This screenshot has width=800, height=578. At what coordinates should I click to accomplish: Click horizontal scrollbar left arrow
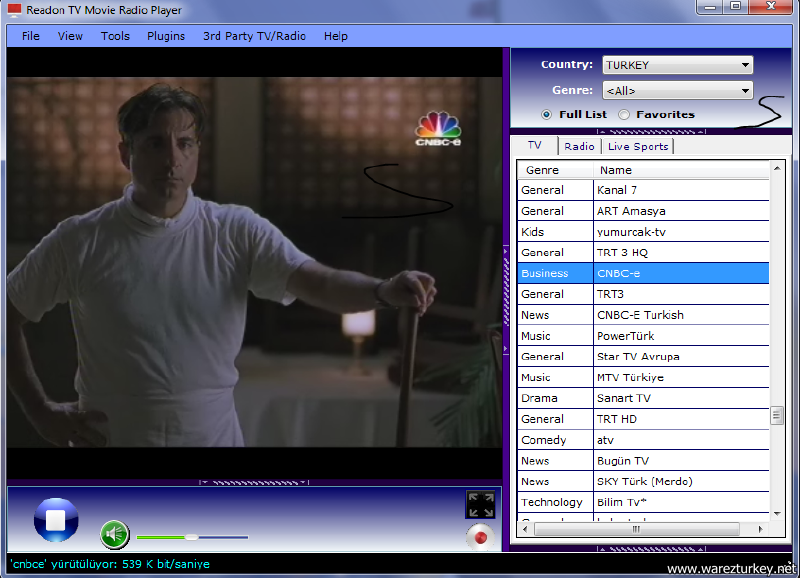525,530
